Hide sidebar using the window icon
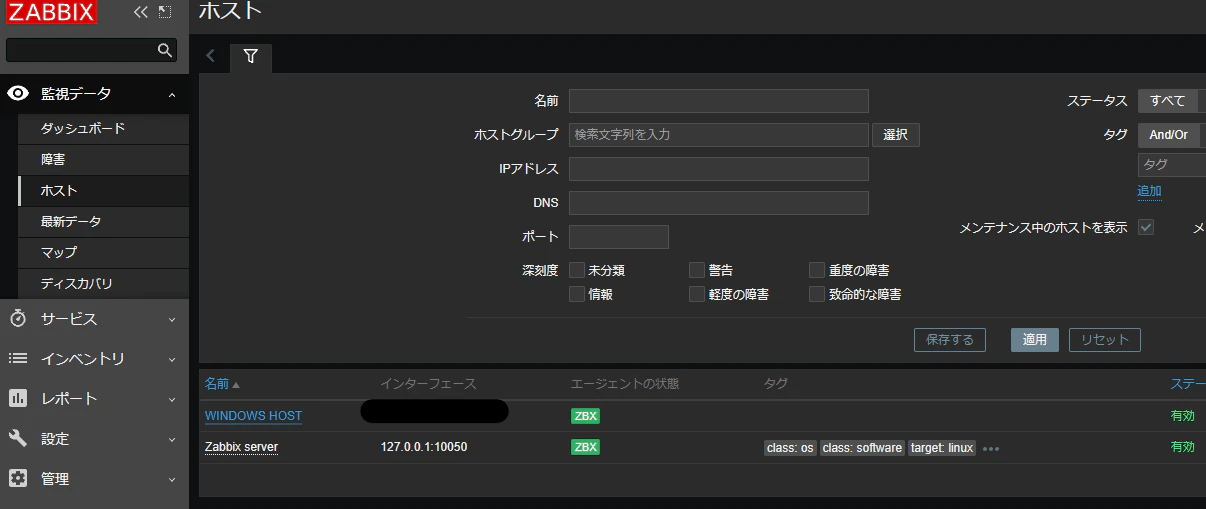 (165, 12)
